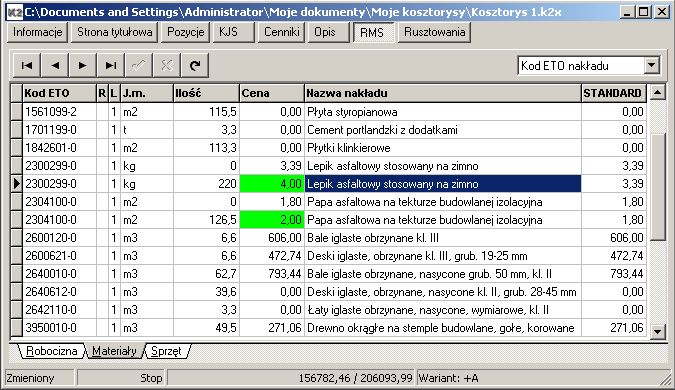
Task: Select code cell 2600621-0
Action: tap(59, 256)
